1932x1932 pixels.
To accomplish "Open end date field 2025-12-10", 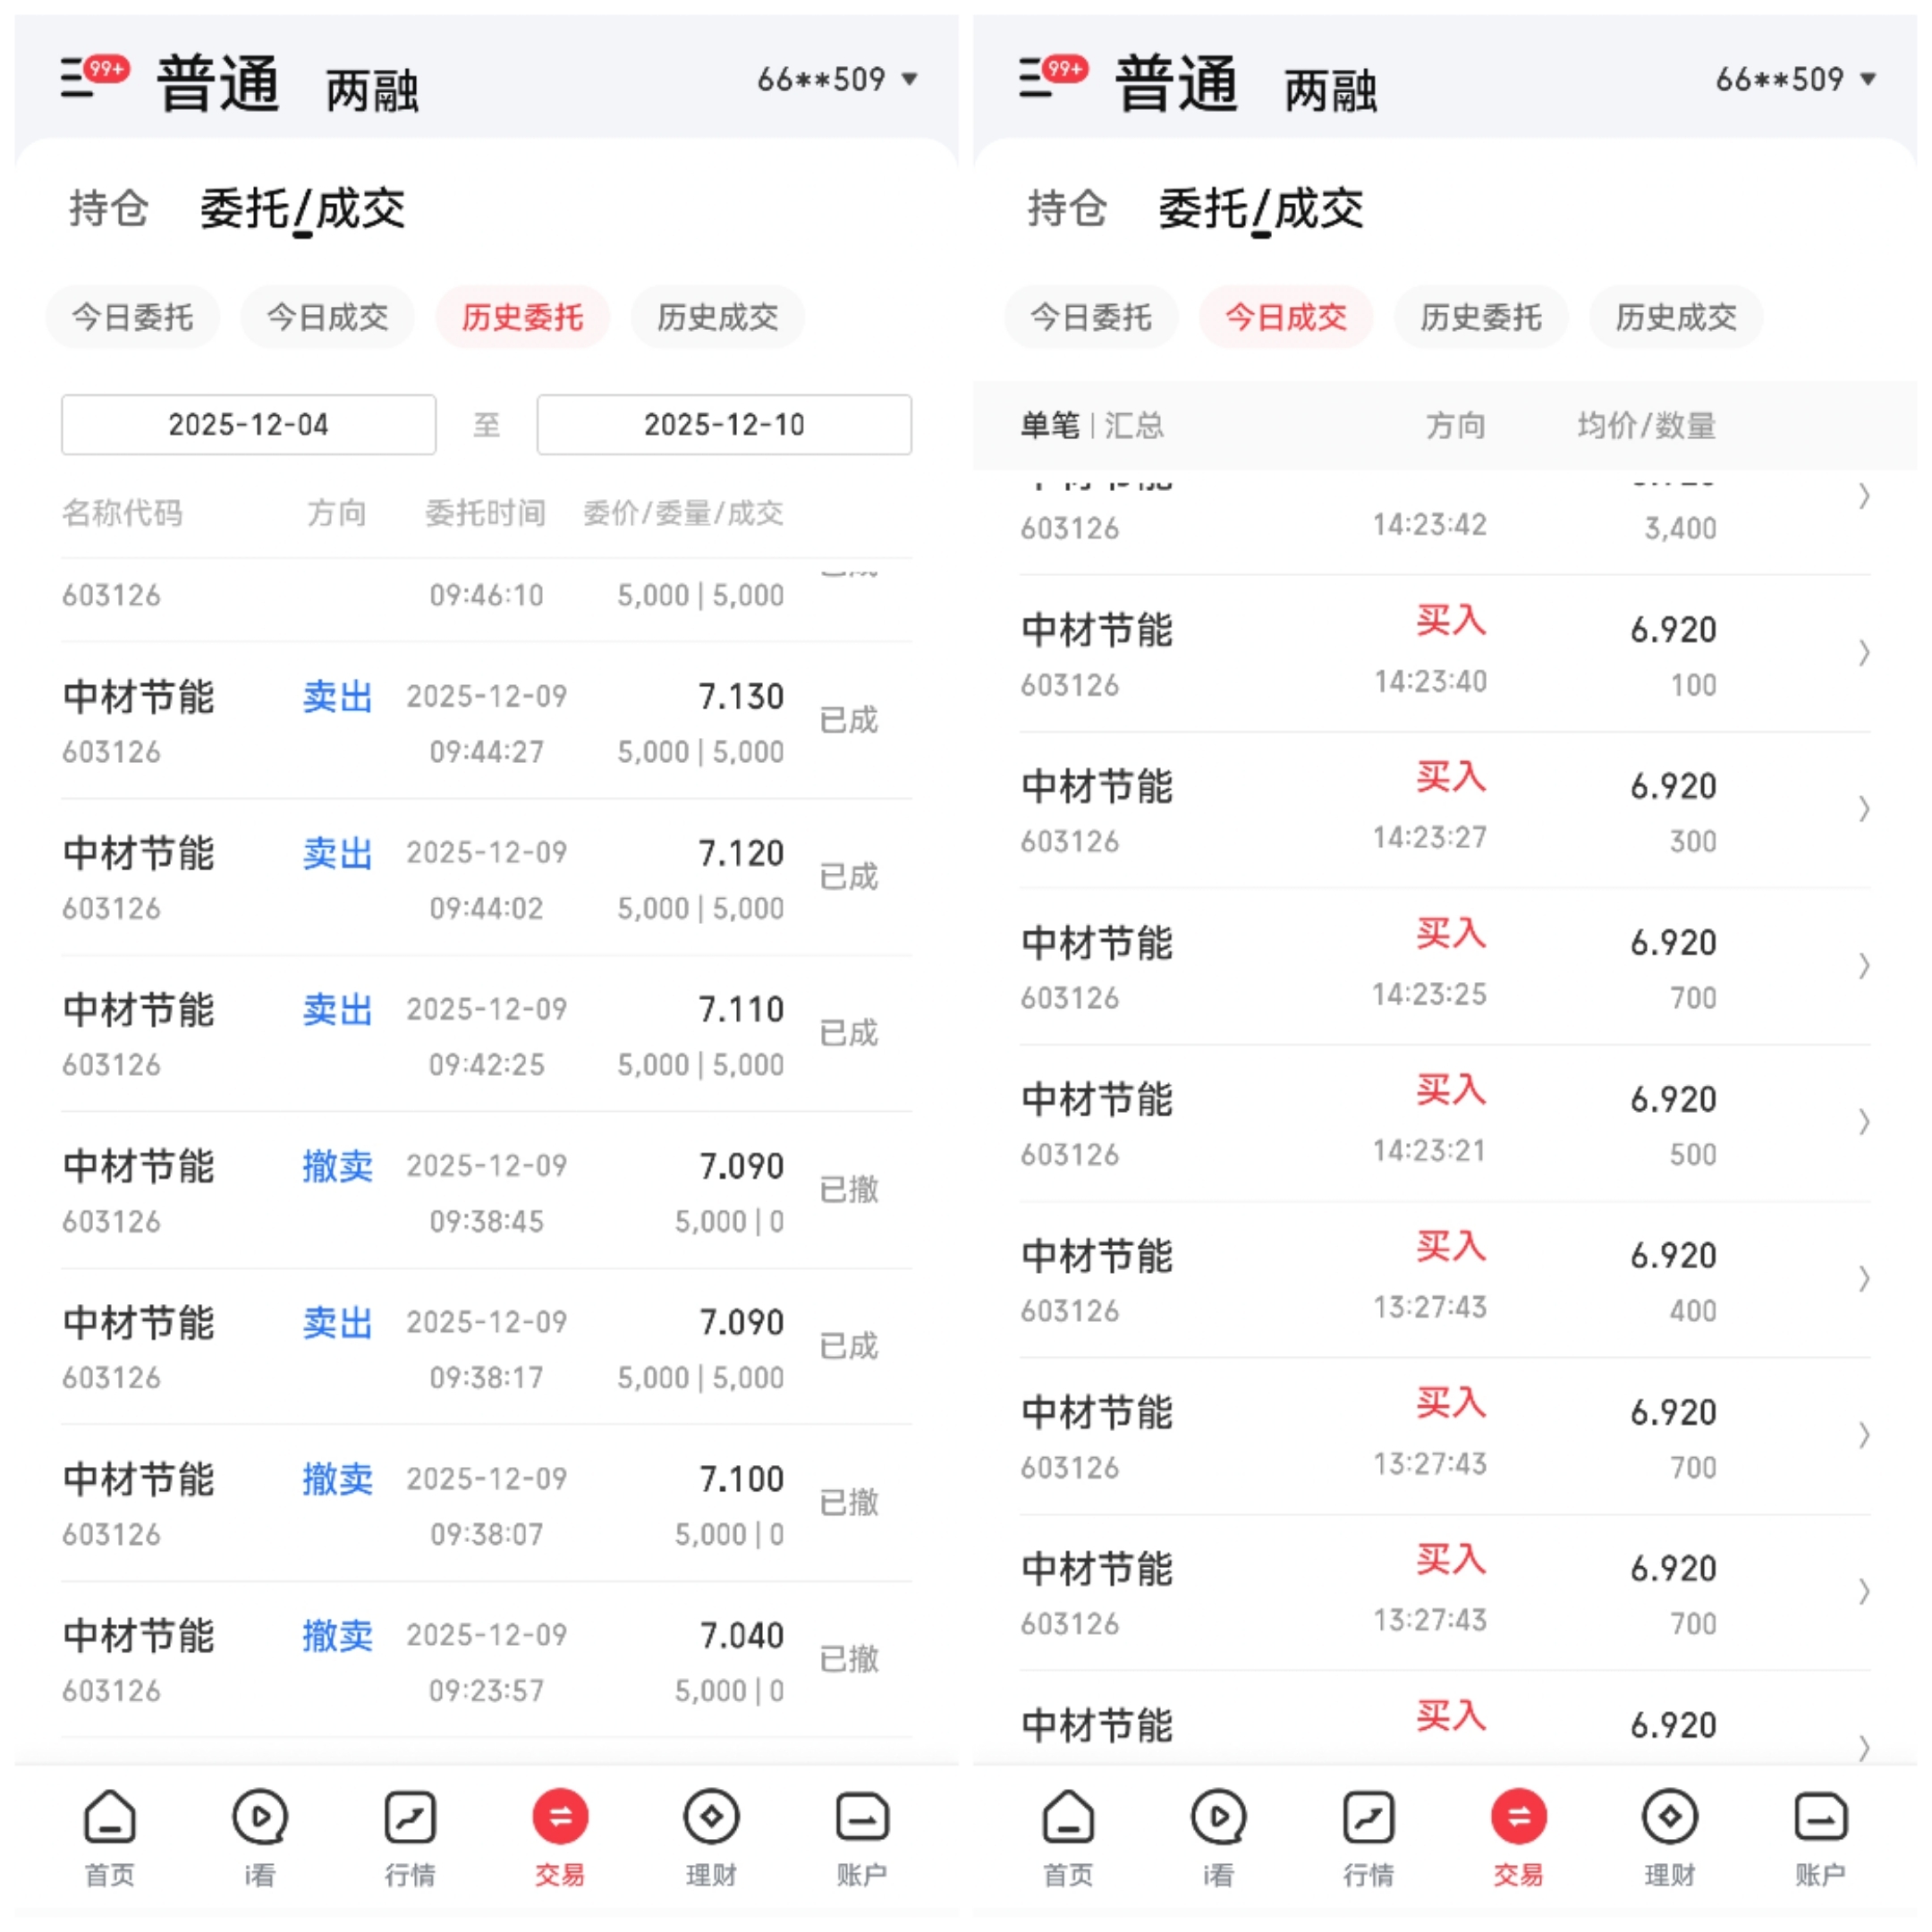I will pyautogui.click(x=723, y=425).
